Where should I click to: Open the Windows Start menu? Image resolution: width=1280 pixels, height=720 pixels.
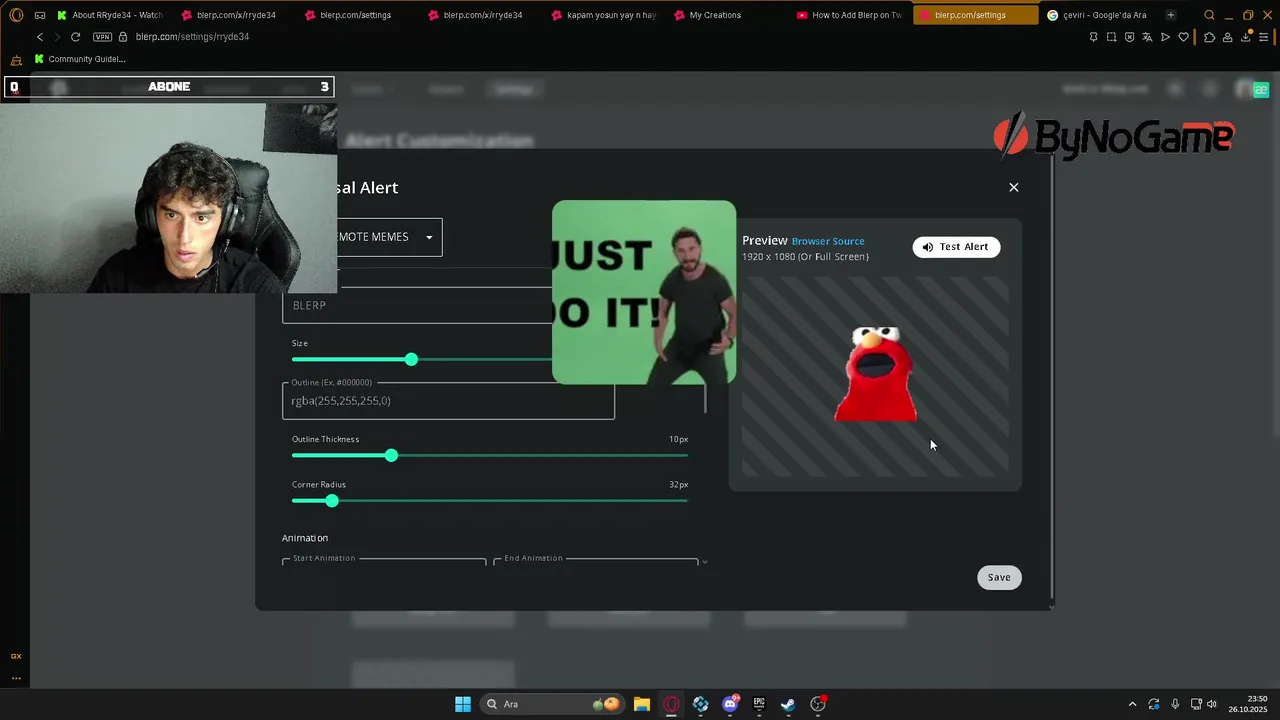(x=463, y=704)
